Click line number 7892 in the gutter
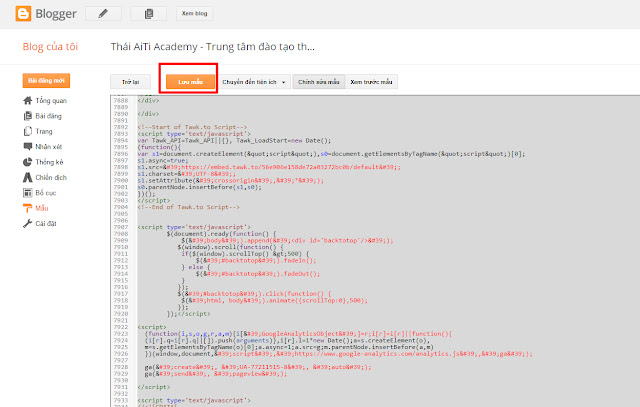Screen dimensions: 640x407 click(x=120, y=127)
